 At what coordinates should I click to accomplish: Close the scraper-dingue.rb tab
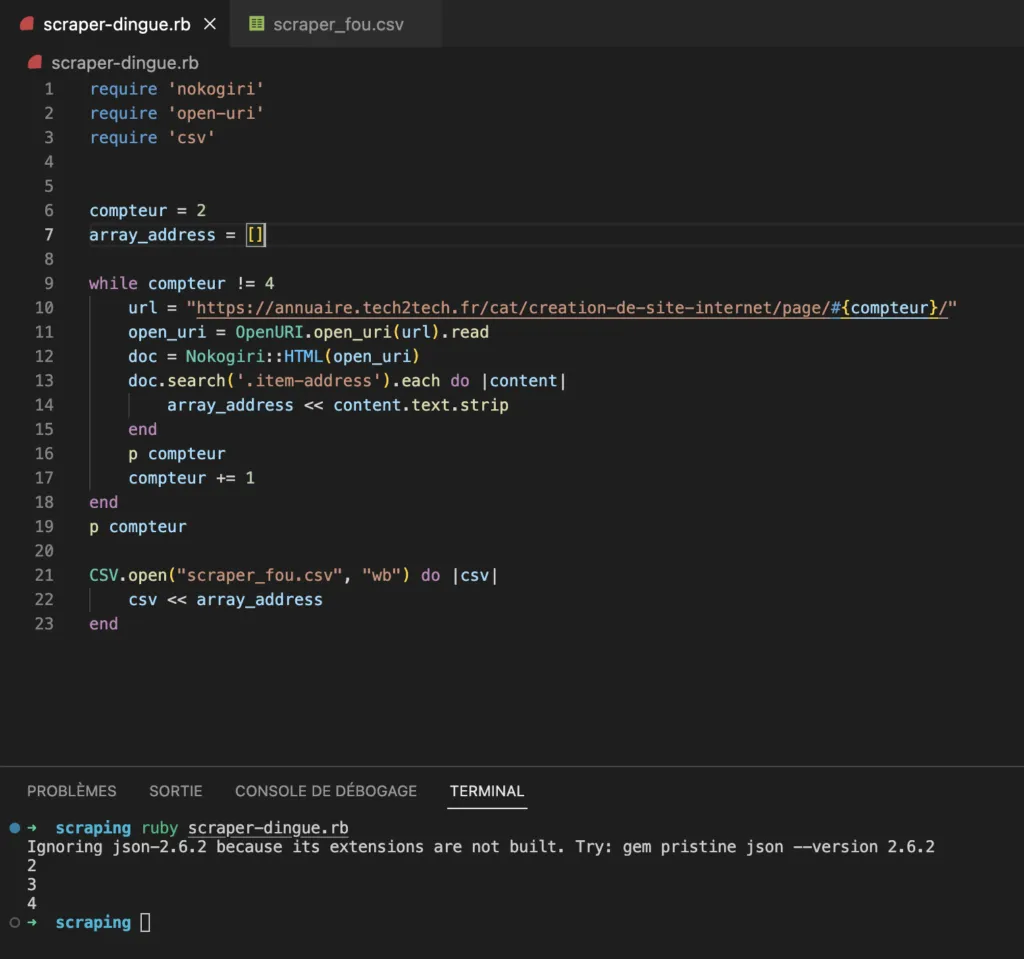[210, 24]
